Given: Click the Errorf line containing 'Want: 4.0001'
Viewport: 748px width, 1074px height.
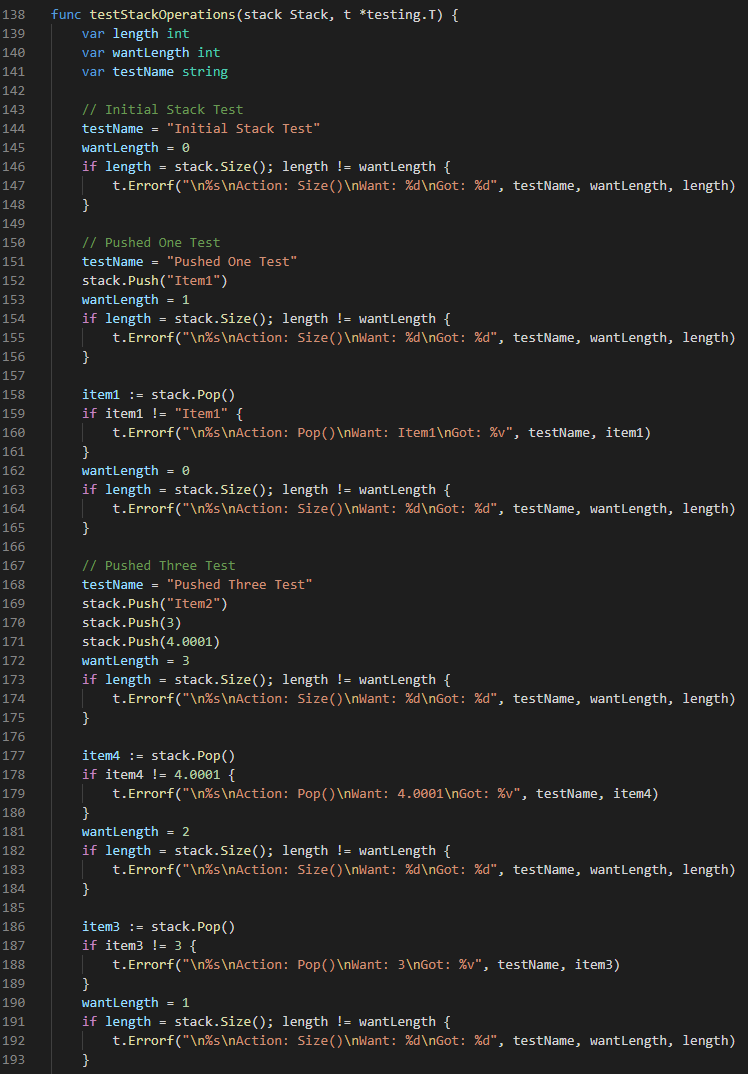Looking at the screenshot, I should pos(386,794).
